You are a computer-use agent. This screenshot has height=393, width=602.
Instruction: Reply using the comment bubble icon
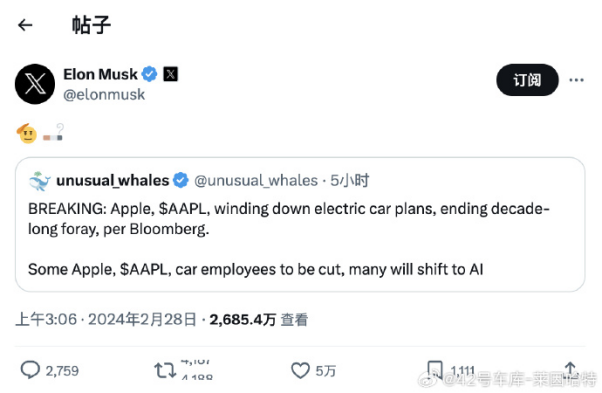(30, 370)
